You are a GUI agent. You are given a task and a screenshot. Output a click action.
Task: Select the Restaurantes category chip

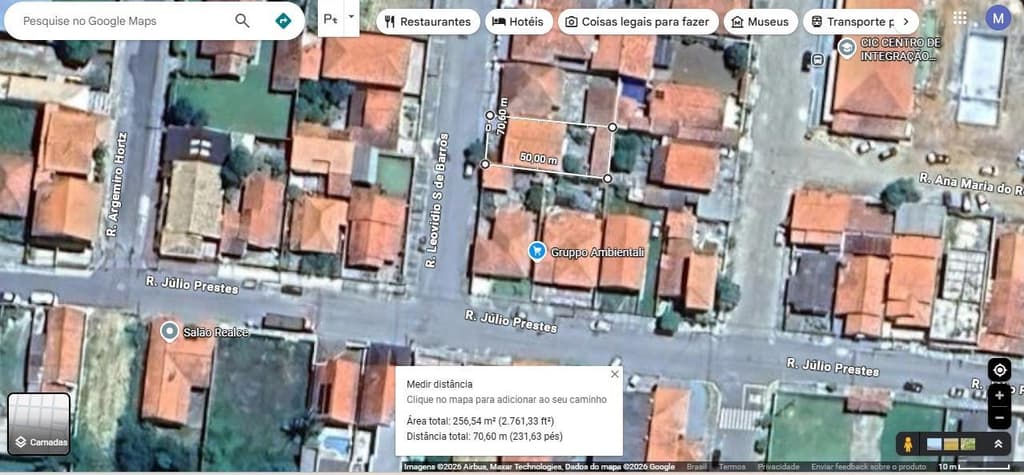point(428,22)
